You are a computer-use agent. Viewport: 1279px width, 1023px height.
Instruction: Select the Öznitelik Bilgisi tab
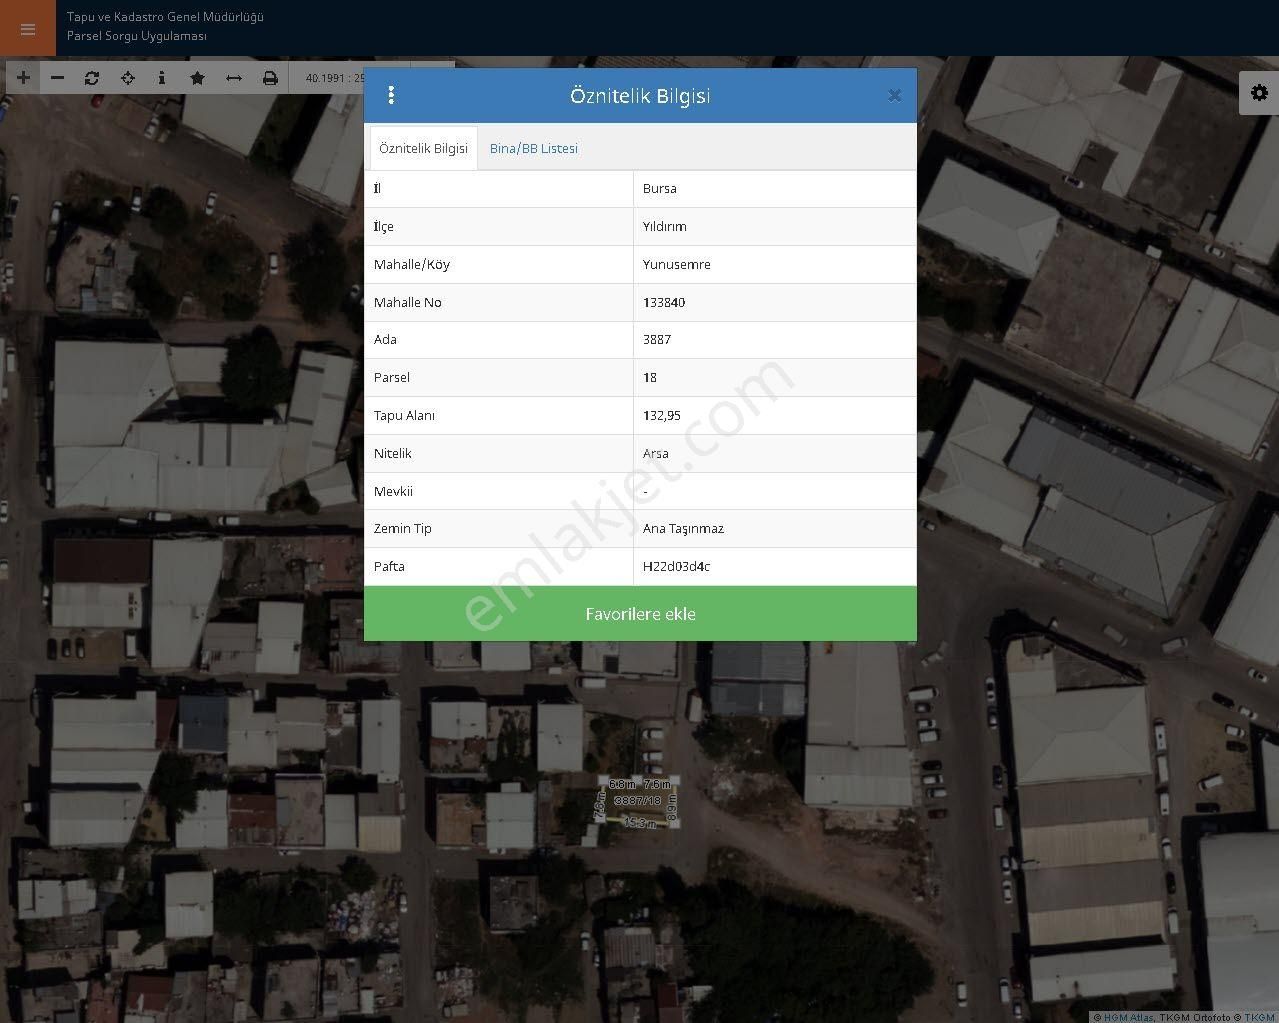click(423, 149)
